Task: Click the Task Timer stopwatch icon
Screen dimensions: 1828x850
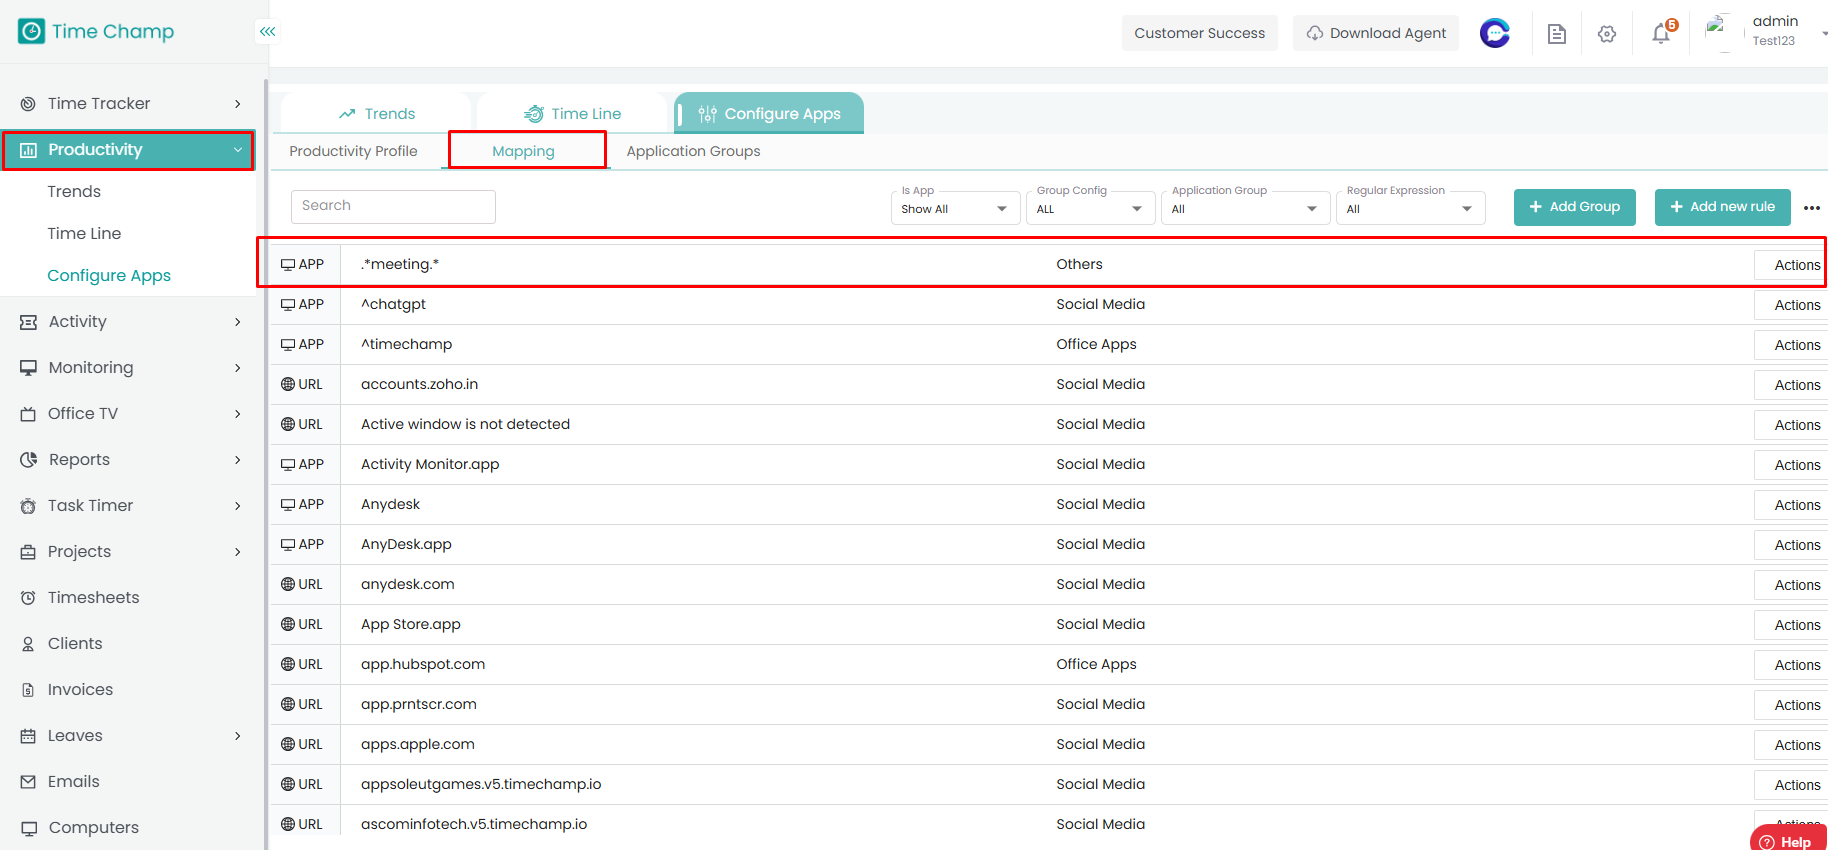Action: coord(28,506)
